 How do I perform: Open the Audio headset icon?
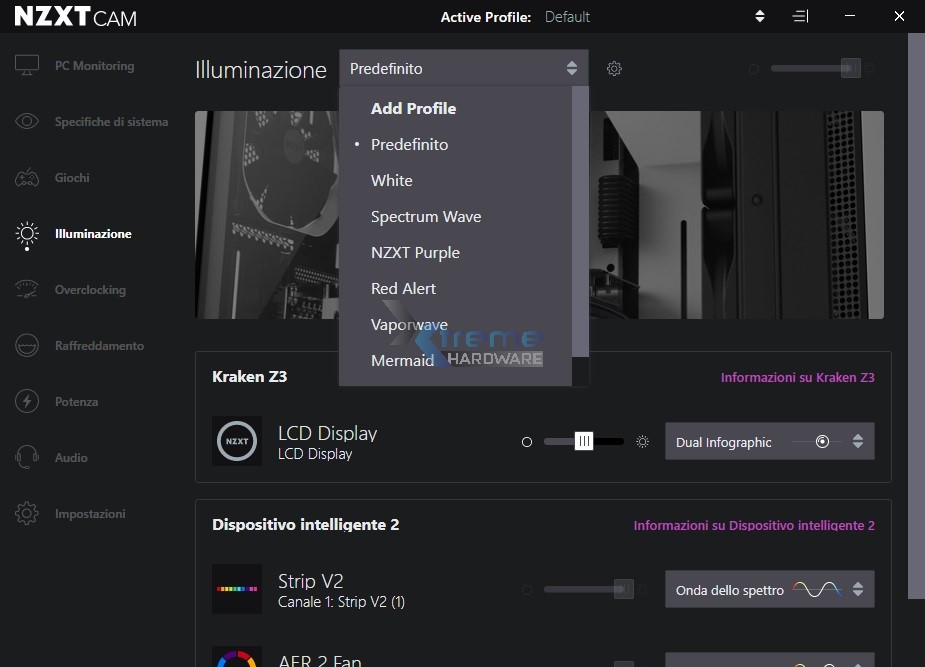point(27,458)
